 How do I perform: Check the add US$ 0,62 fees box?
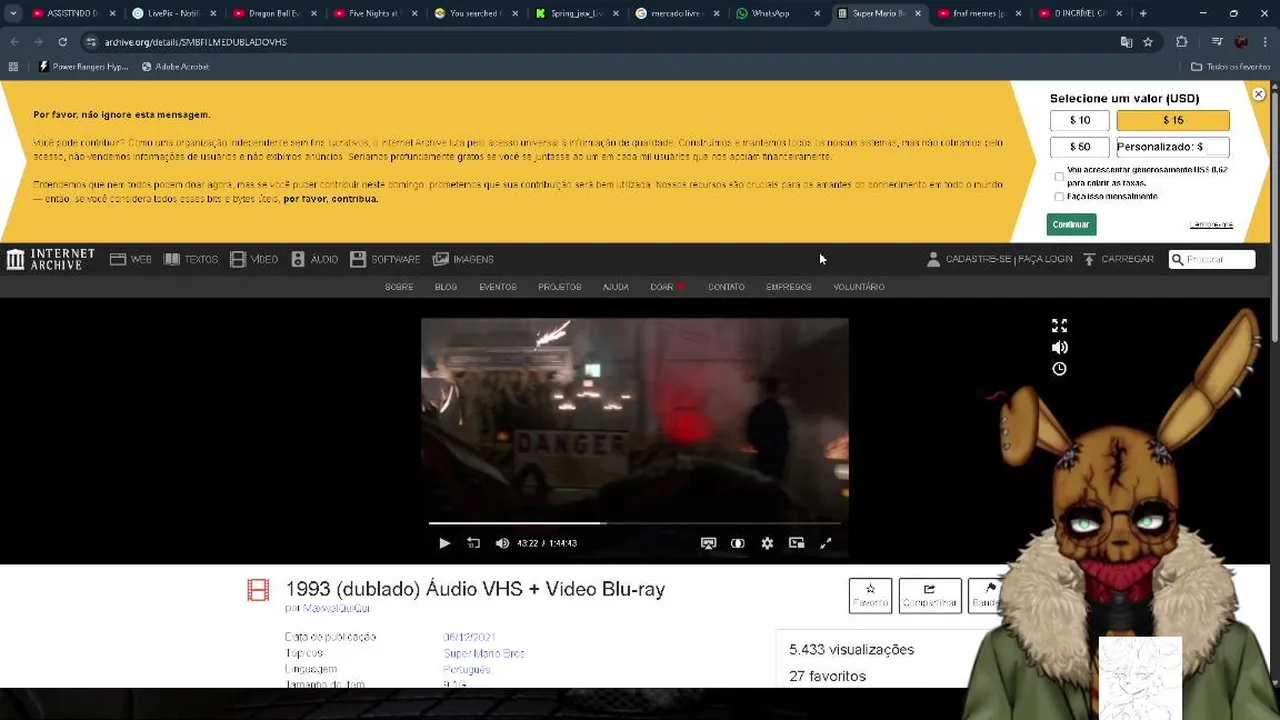(x=1059, y=177)
